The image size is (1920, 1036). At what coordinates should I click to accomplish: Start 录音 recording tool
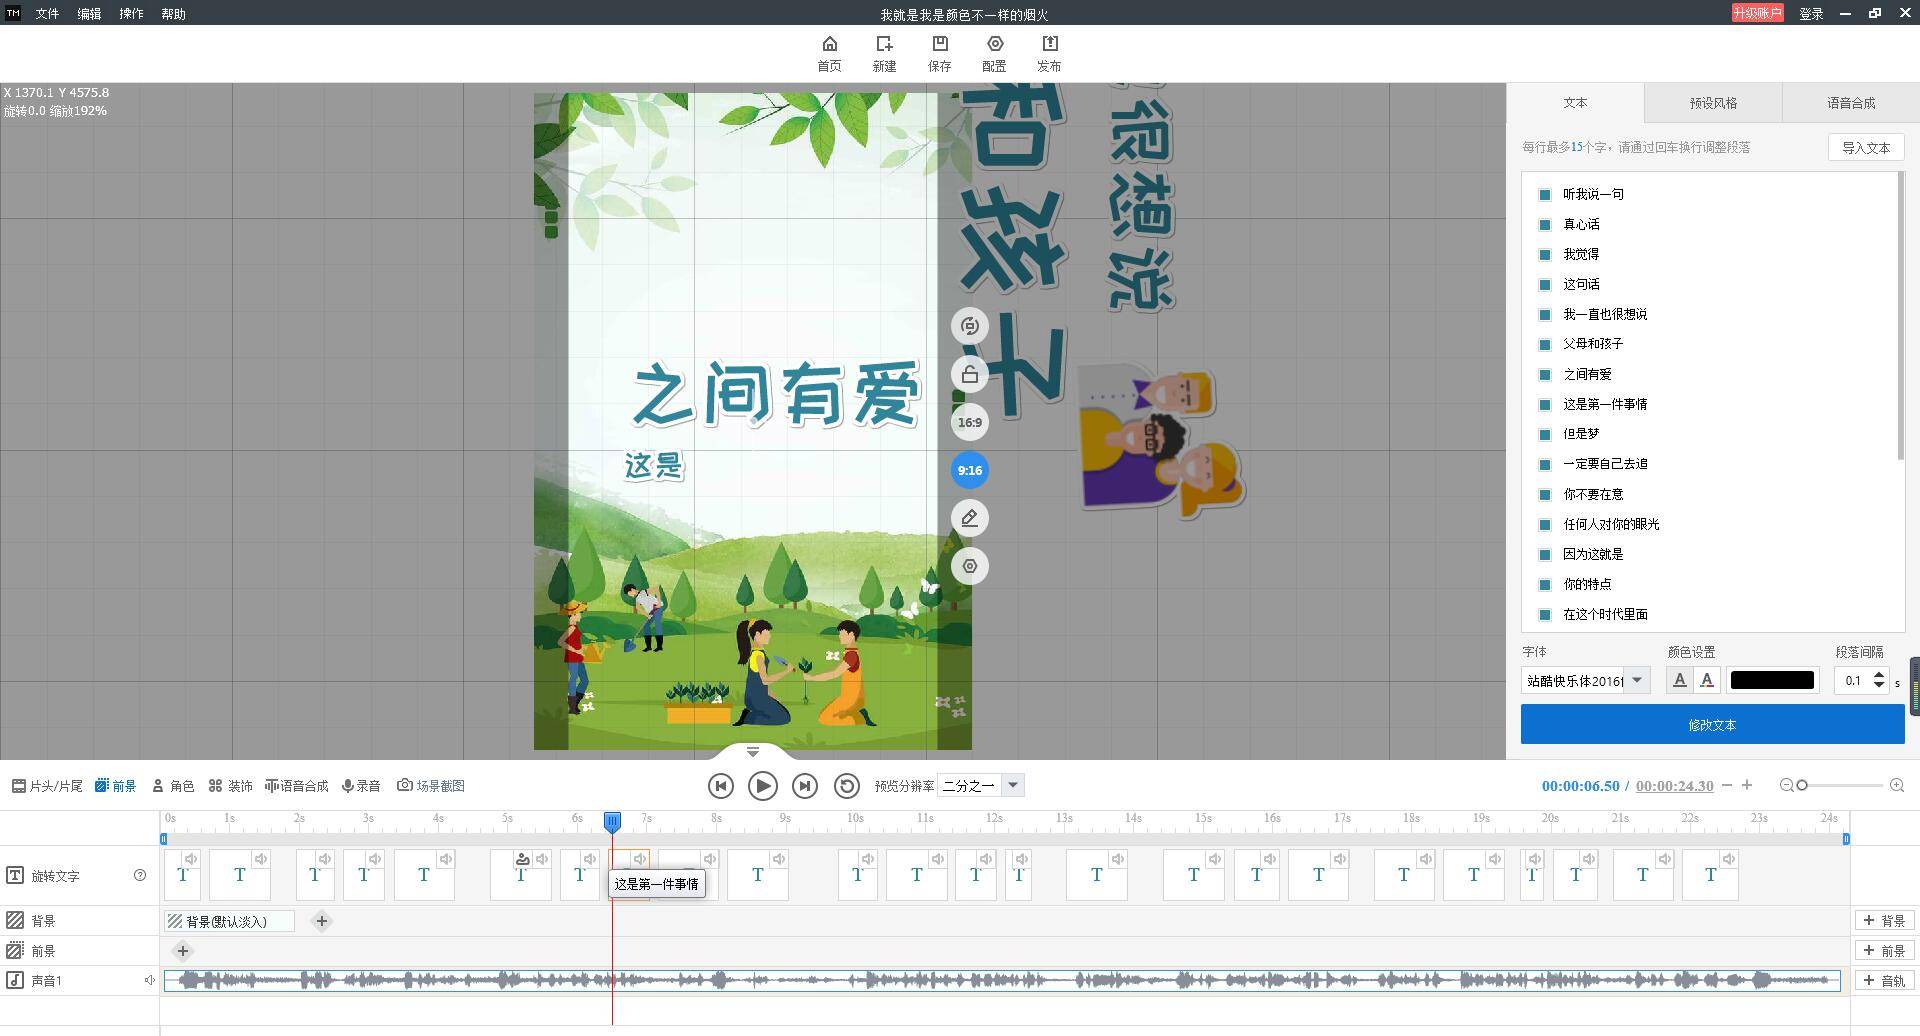(361, 786)
